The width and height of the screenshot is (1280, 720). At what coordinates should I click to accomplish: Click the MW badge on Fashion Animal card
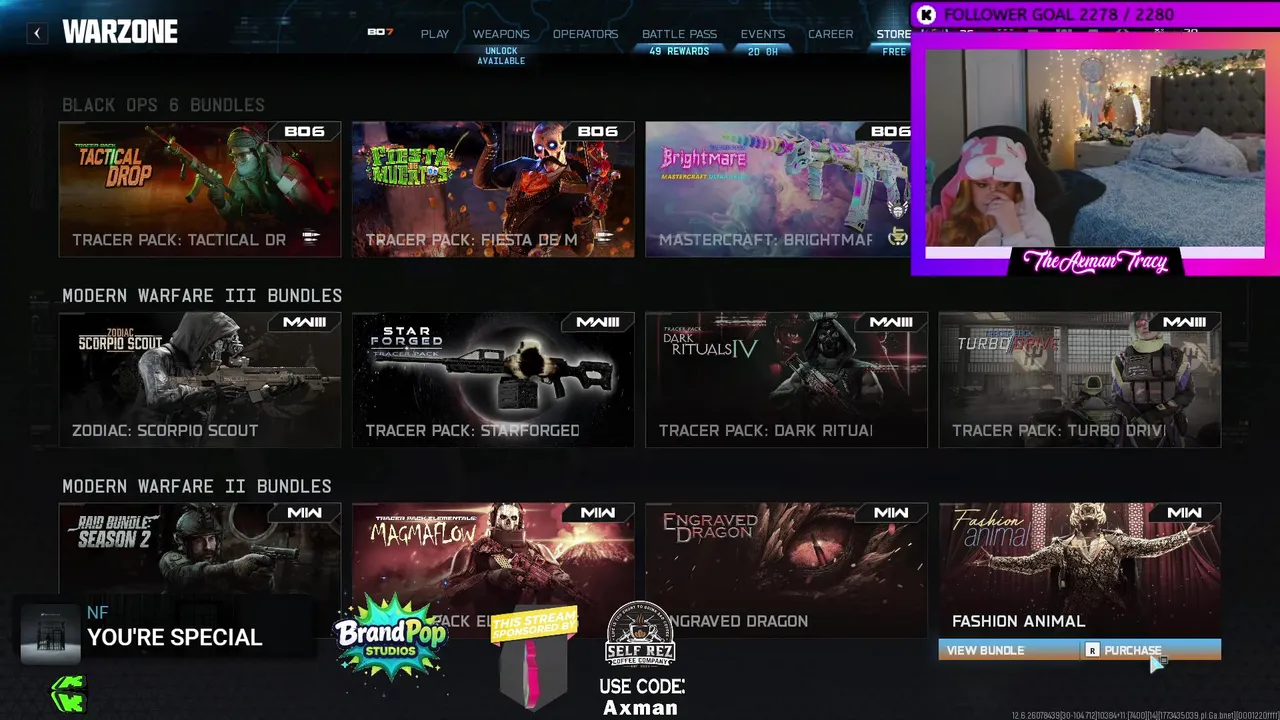pos(1184,513)
